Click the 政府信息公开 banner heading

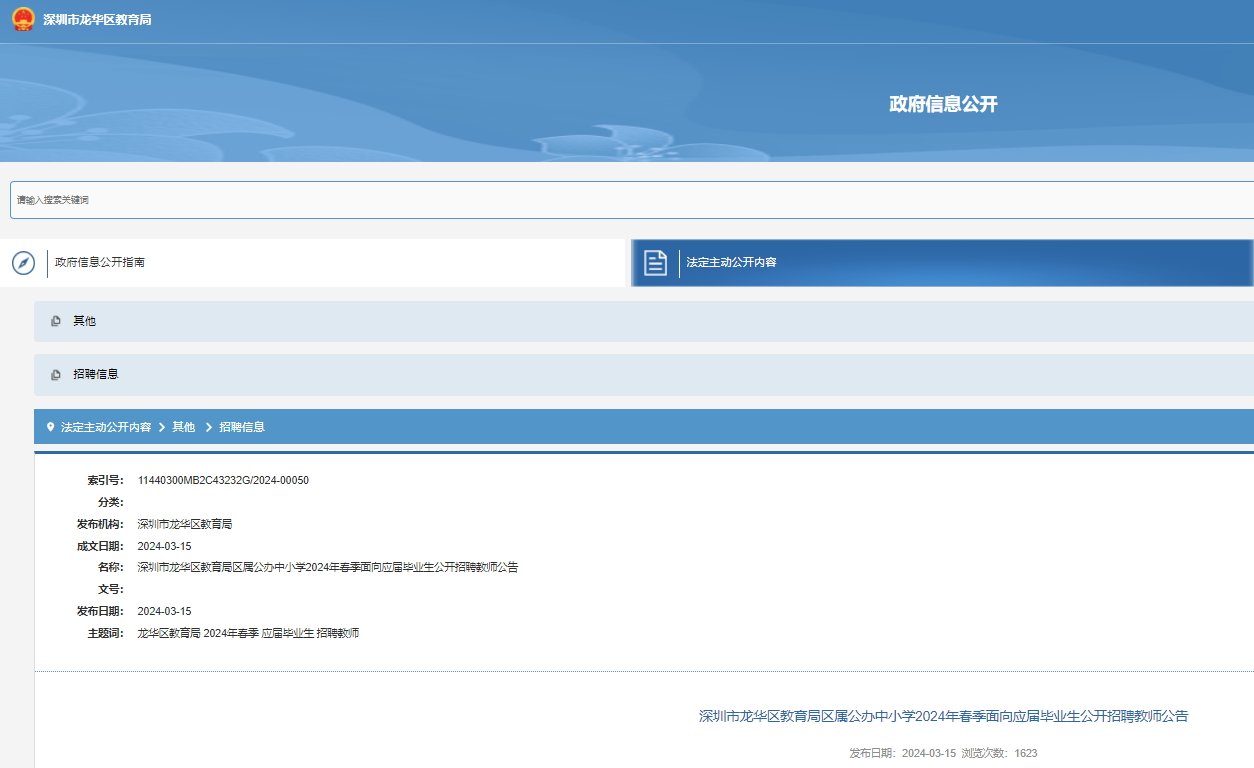[943, 104]
